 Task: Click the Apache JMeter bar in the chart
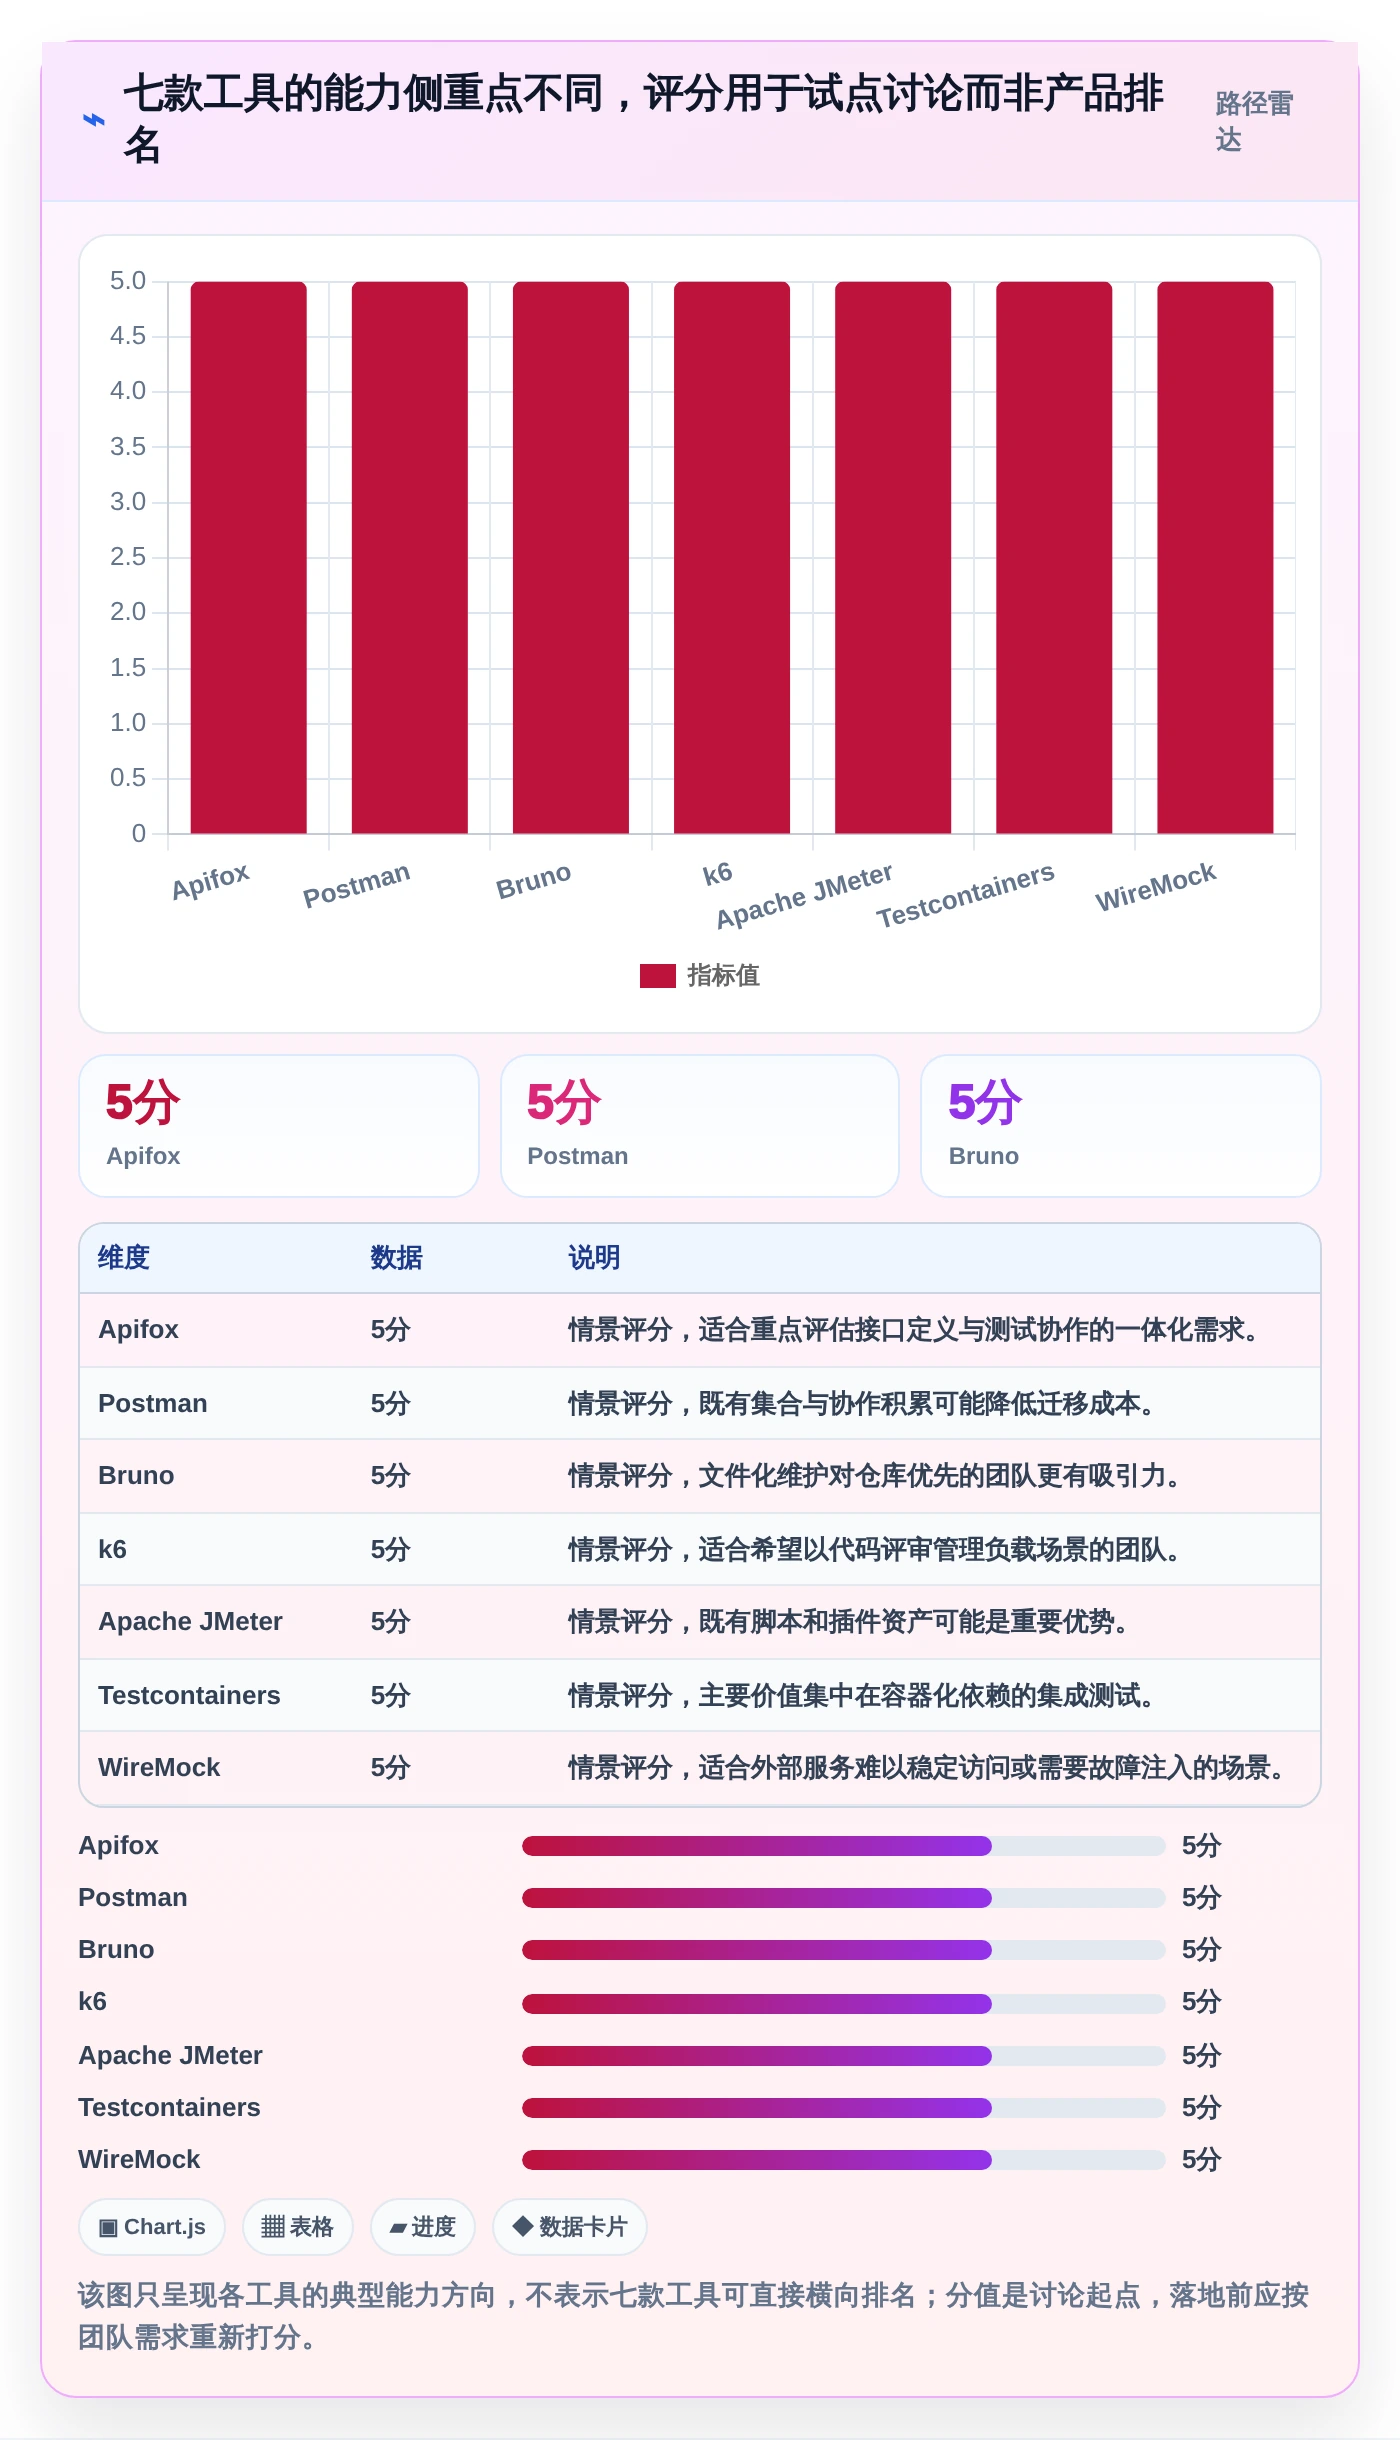coord(893,557)
